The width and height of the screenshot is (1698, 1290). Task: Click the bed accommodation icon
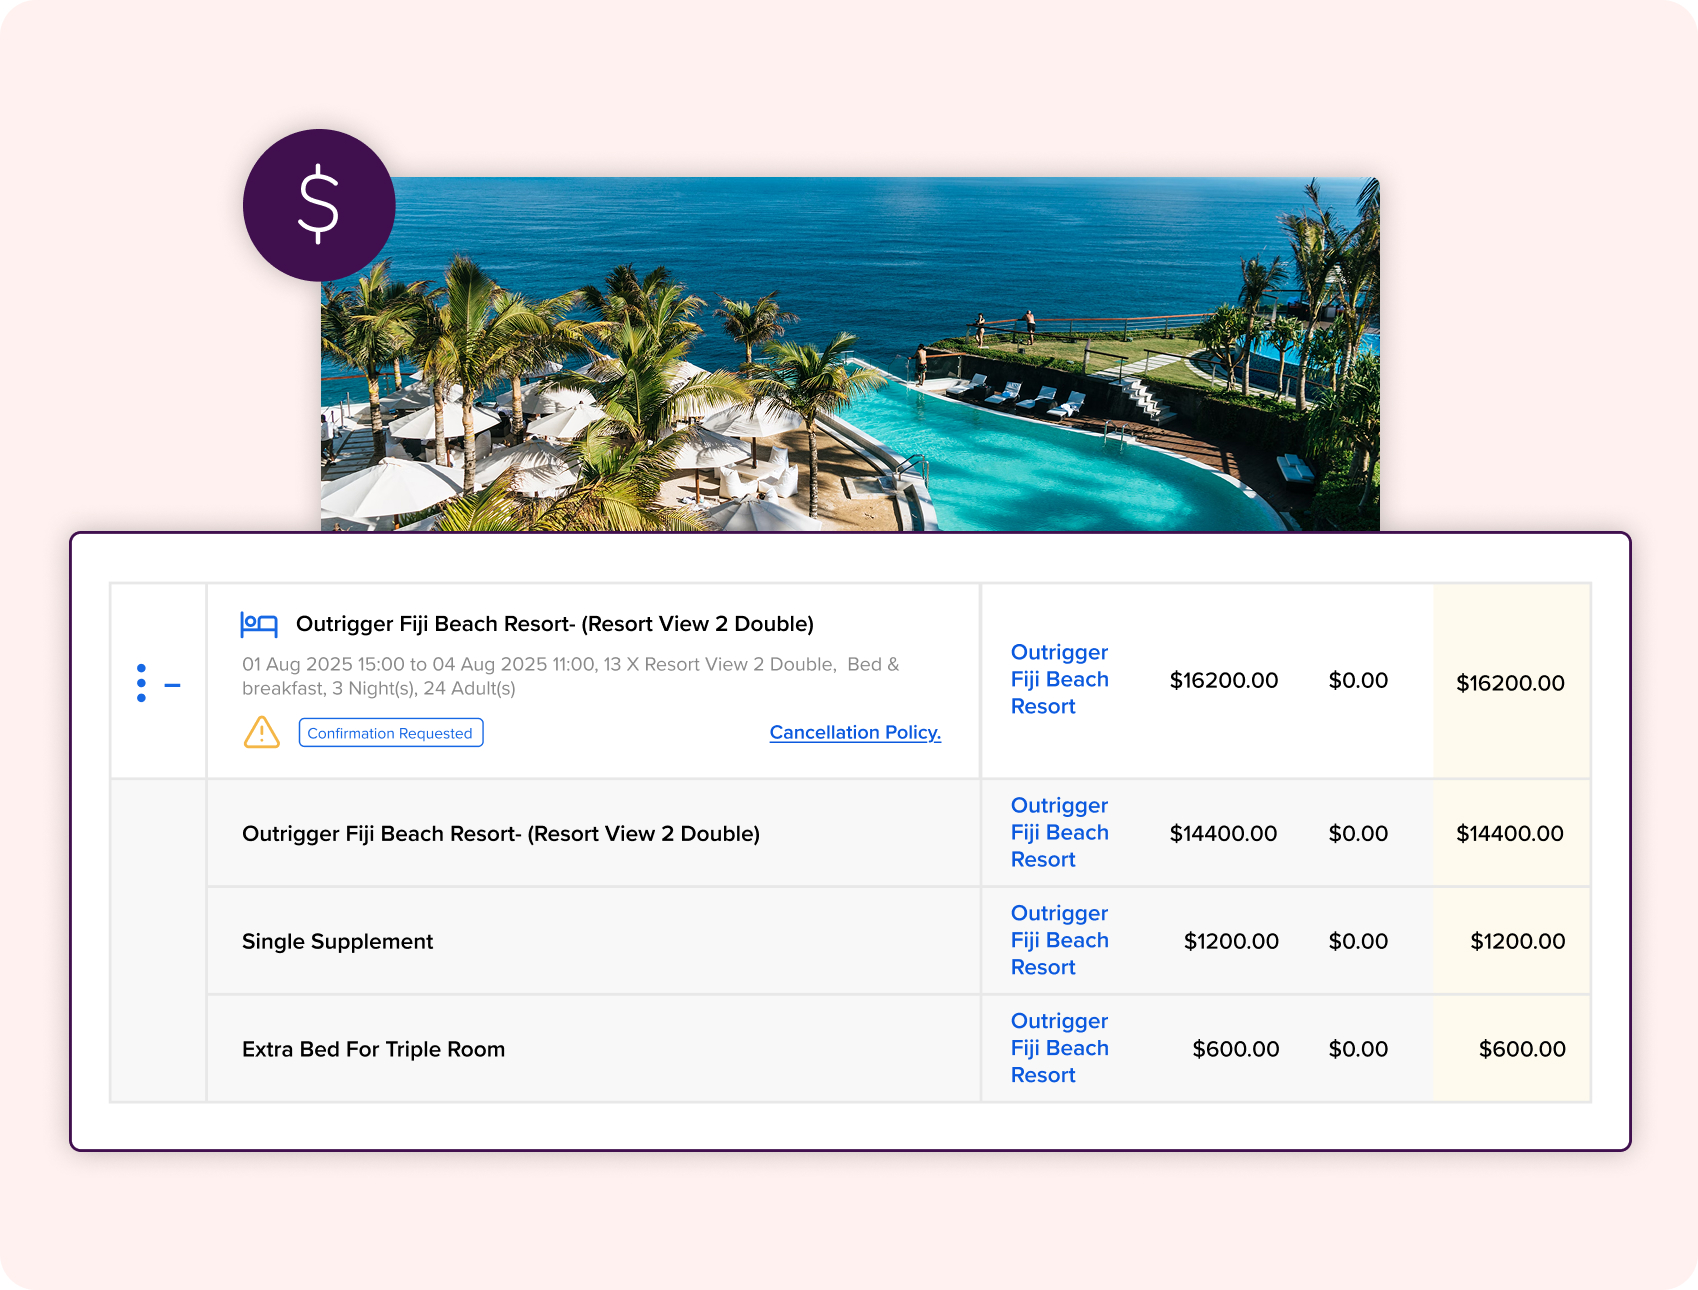click(x=259, y=625)
